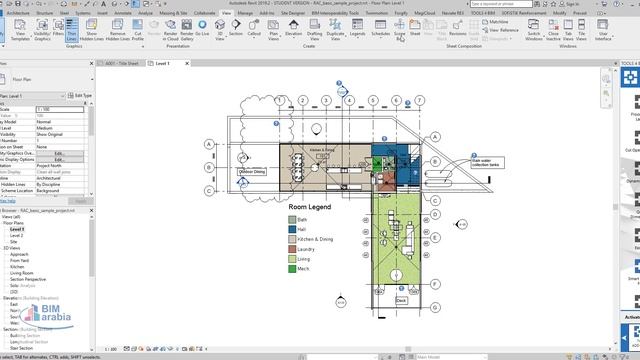Open the Render Gallery

point(187,30)
